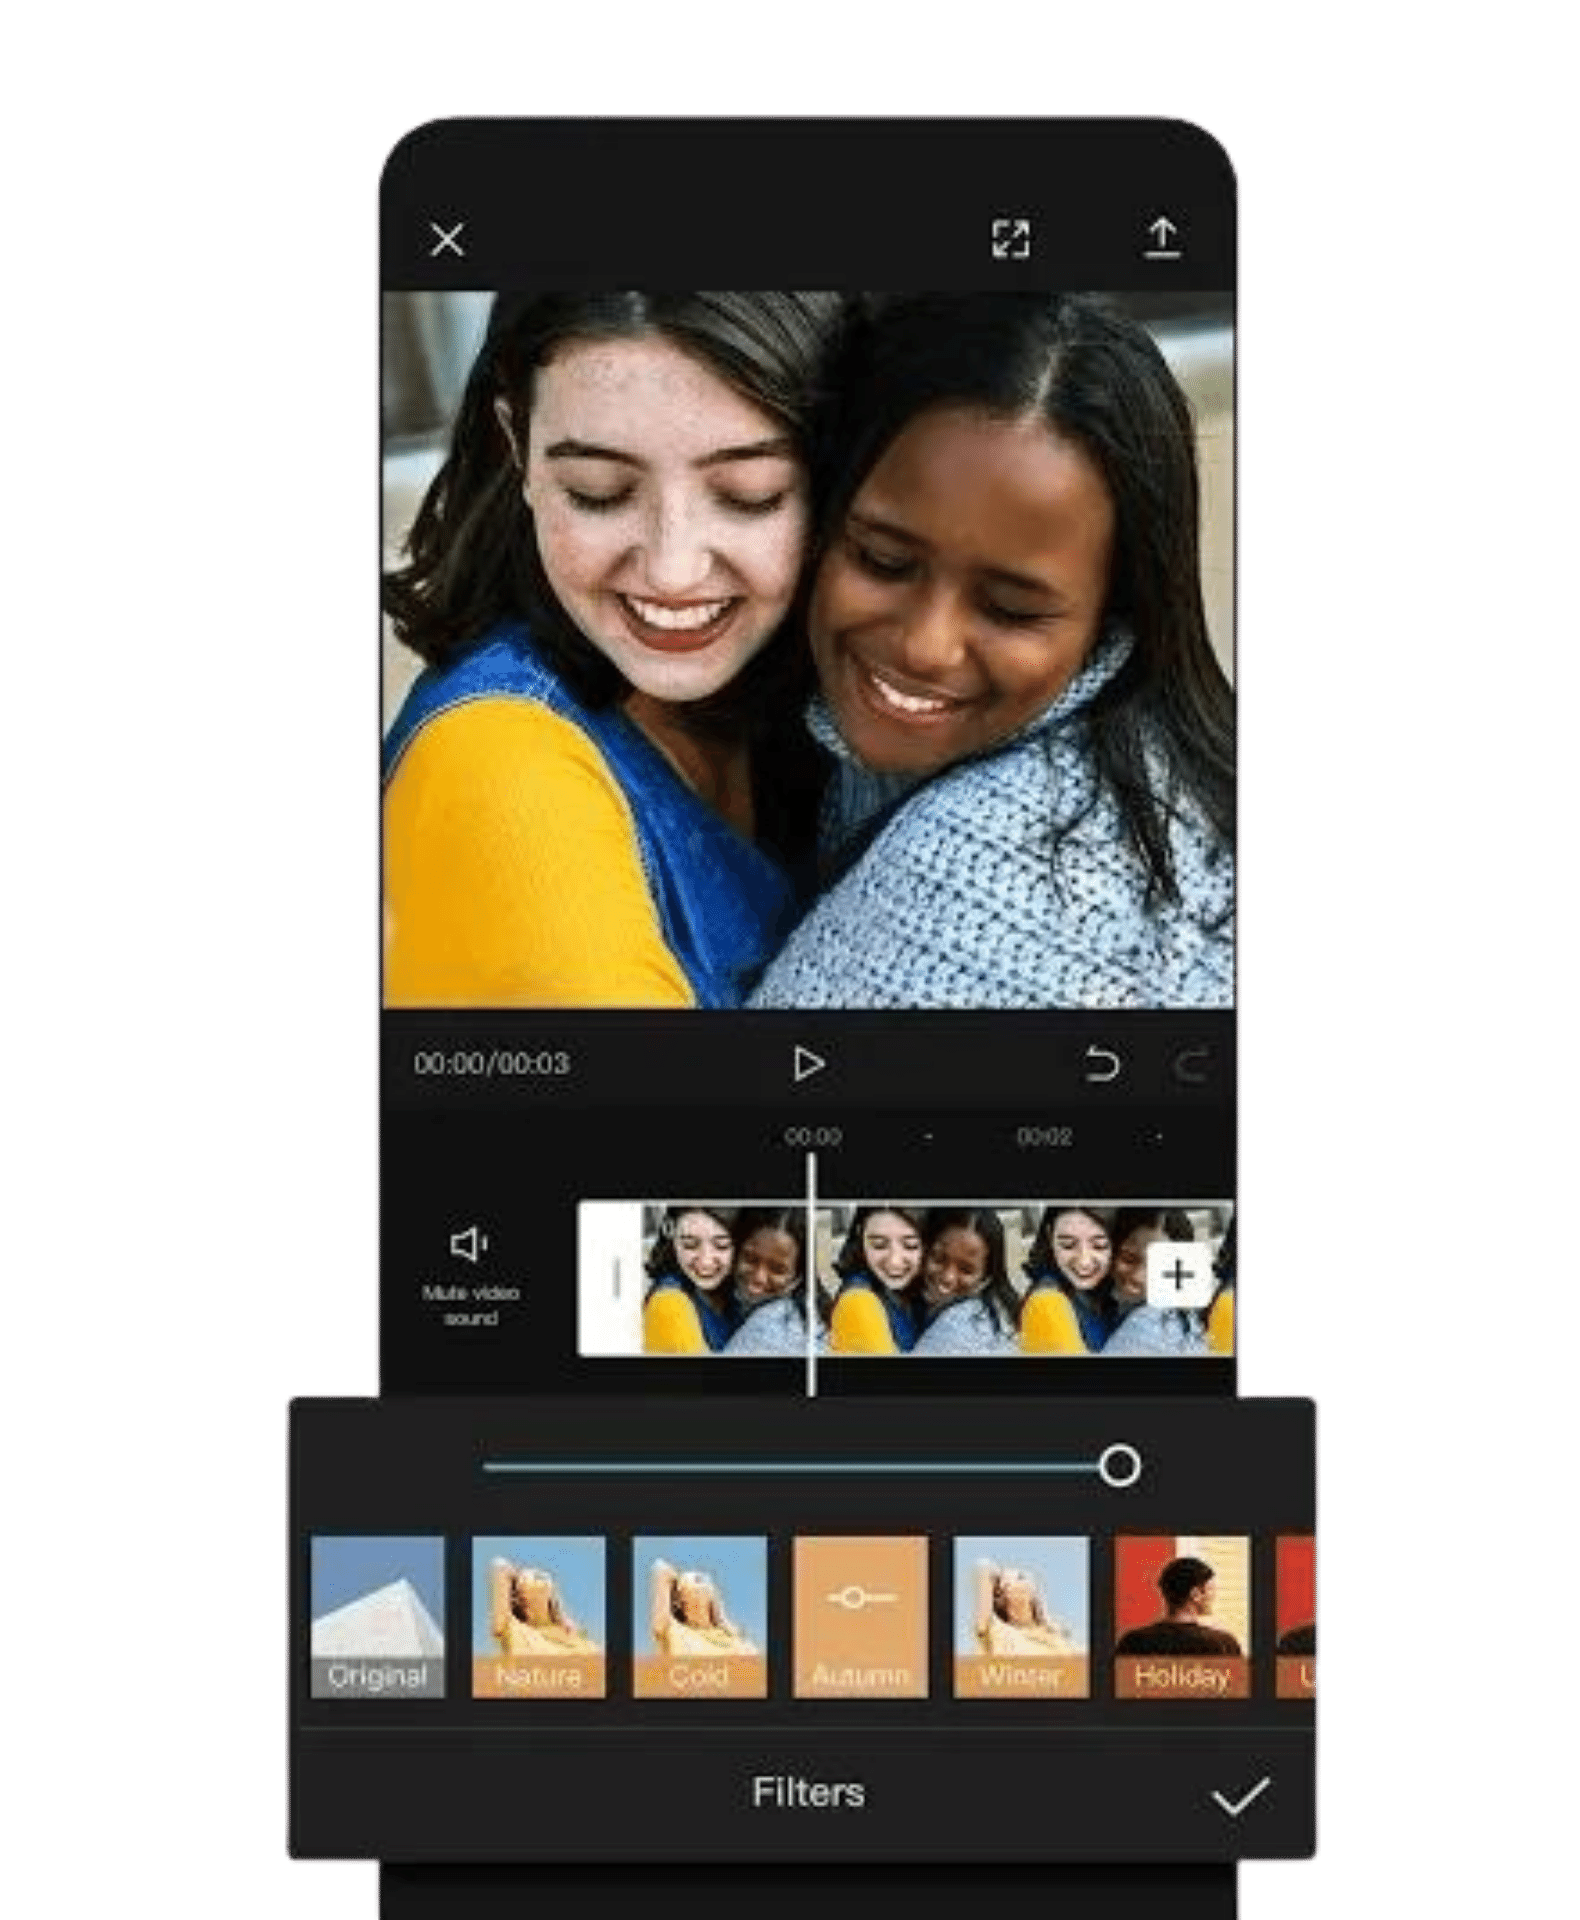Apply the Nature filter
Screen dimensions: 1580x1920
(538, 1617)
